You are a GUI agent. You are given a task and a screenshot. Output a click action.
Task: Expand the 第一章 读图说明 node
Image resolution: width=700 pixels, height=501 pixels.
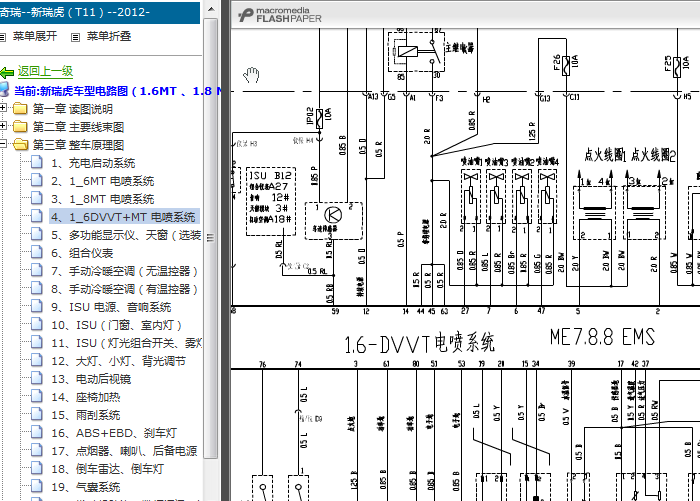3,108
